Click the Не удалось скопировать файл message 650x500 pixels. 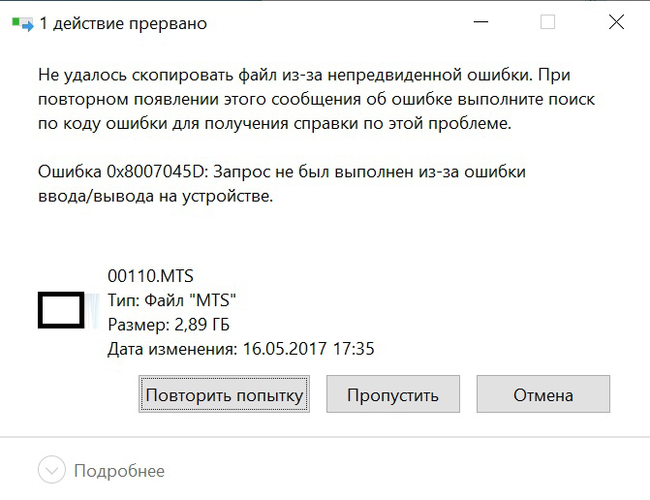[304, 75]
